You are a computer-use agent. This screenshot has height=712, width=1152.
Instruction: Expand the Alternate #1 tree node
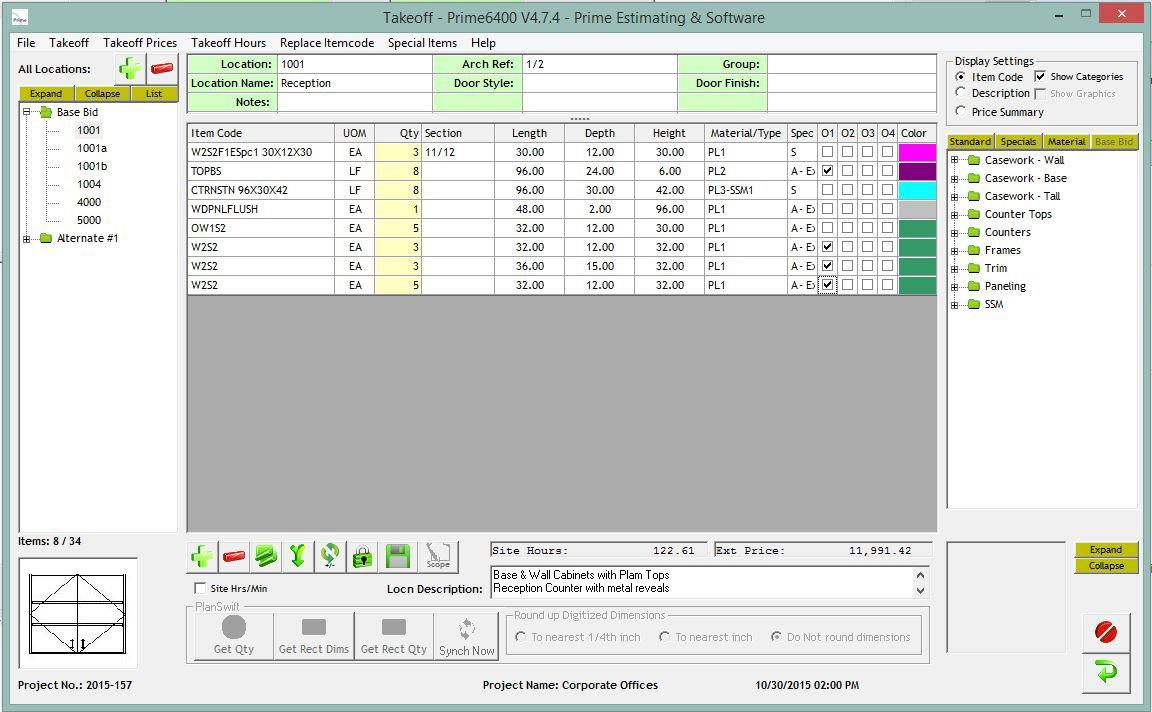tap(26, 239)
